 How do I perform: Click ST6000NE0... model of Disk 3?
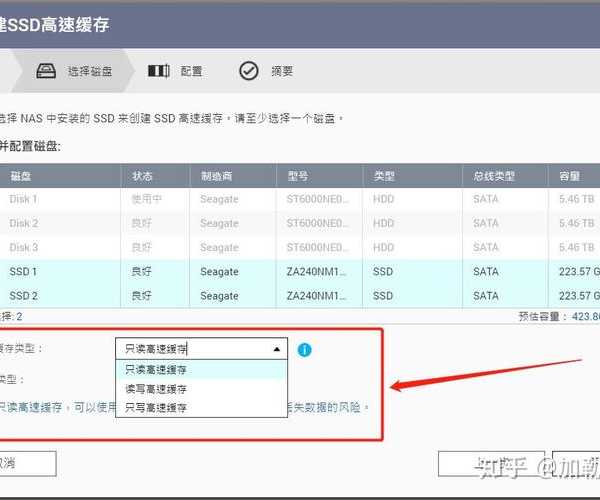click(318, 248)
